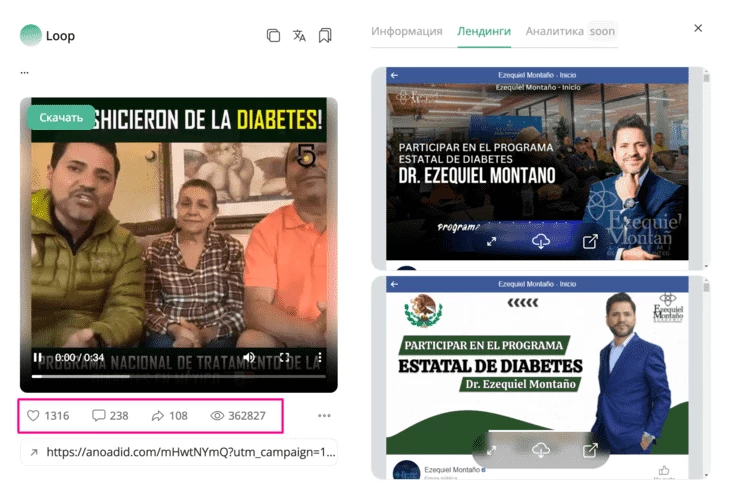Click the thumbs up icon in second landing
Screen dimensions: 730x502
tap(664, 470)
